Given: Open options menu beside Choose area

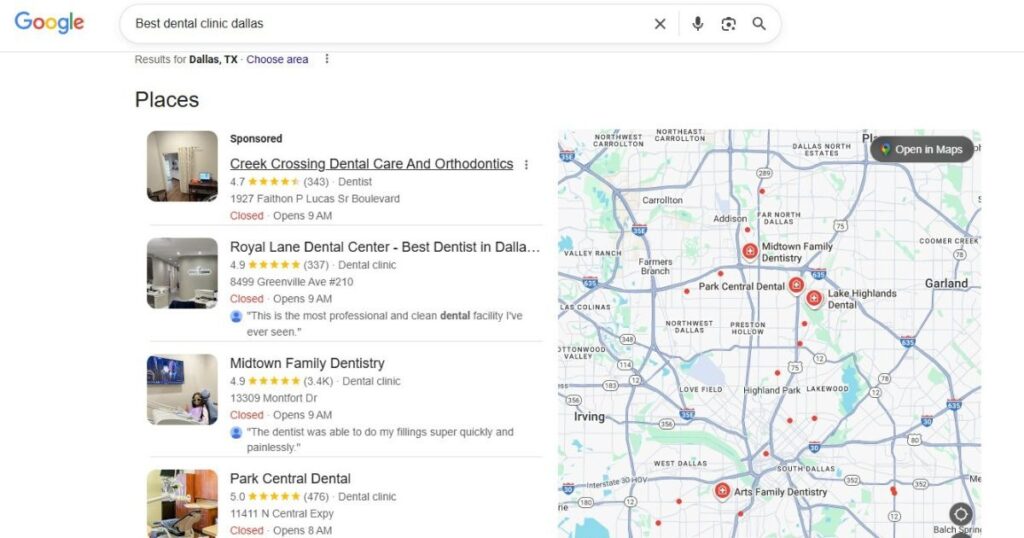Looking at the screenshot, I should coord(327,59).
